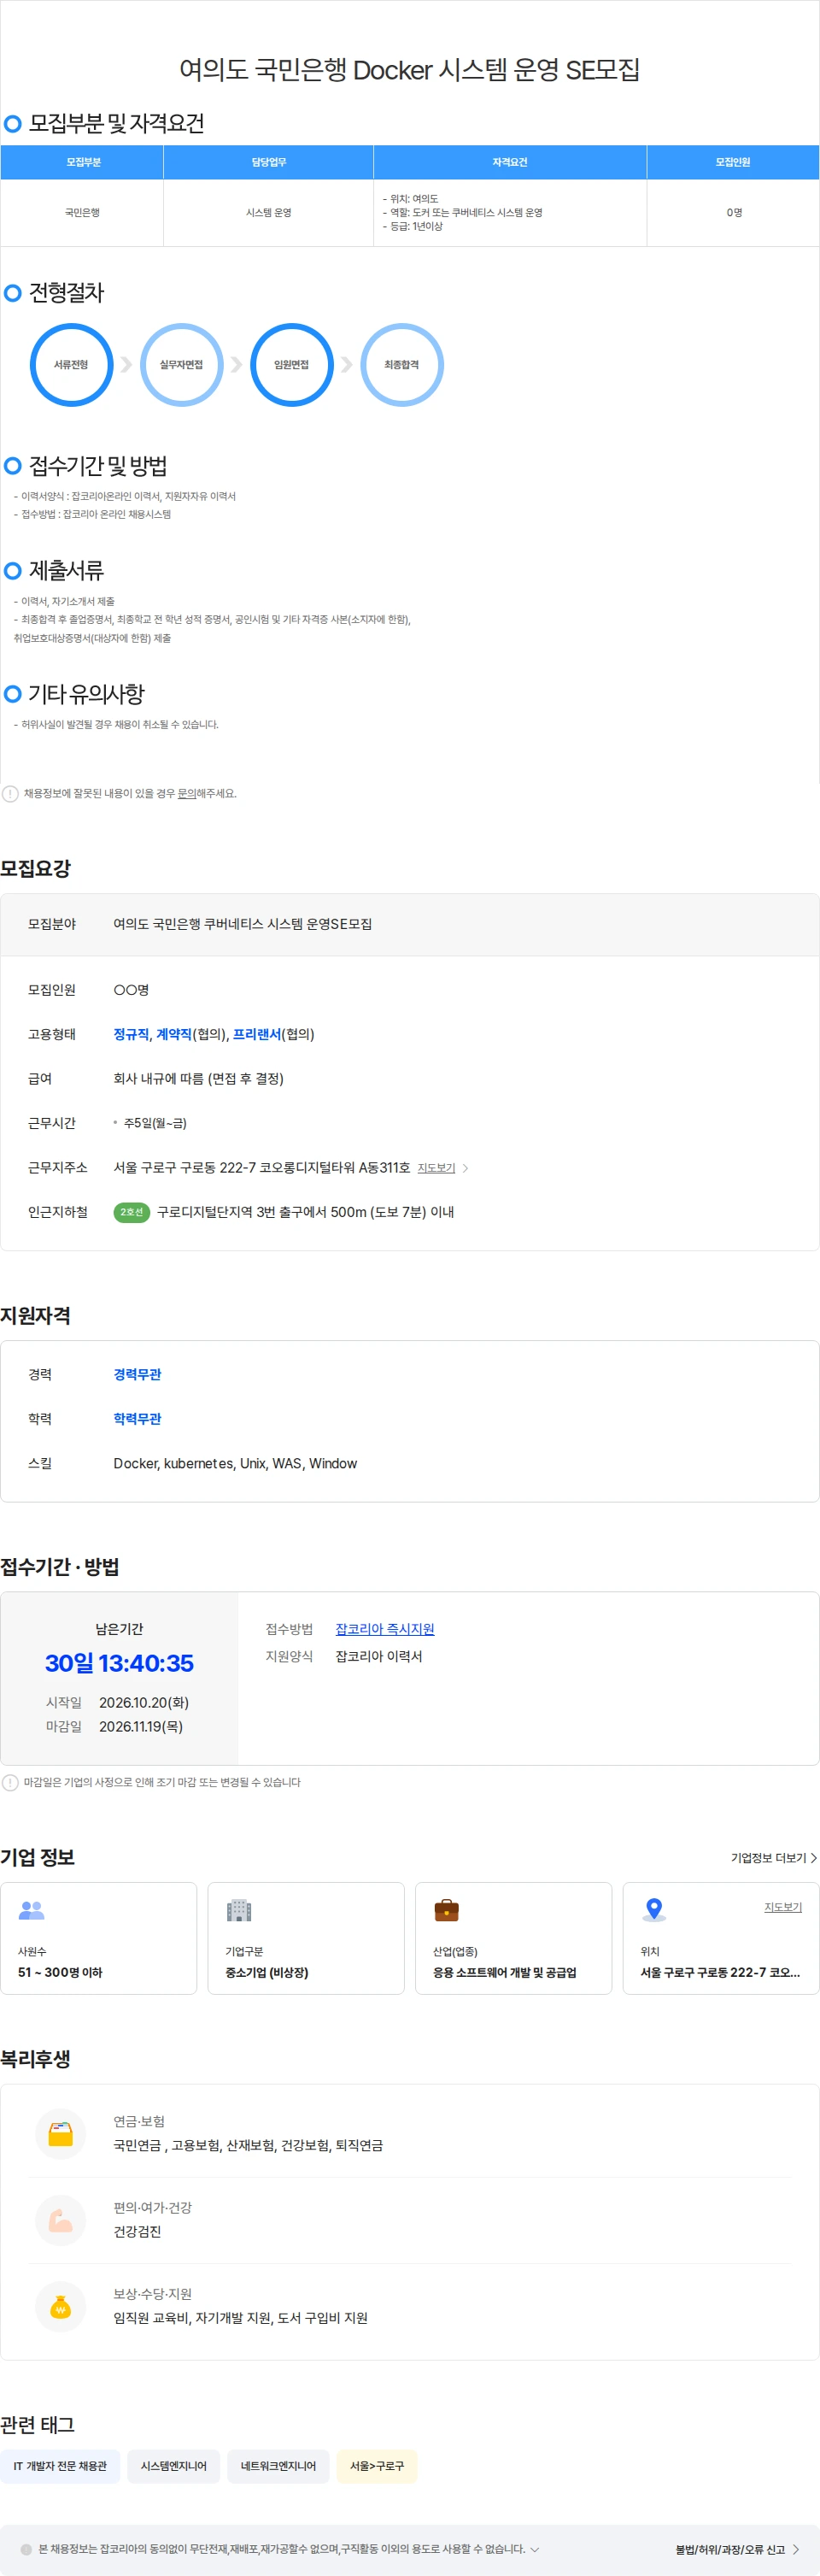Click the info icon beside 채용정보에 잘못된 내용

coord(10,793)
